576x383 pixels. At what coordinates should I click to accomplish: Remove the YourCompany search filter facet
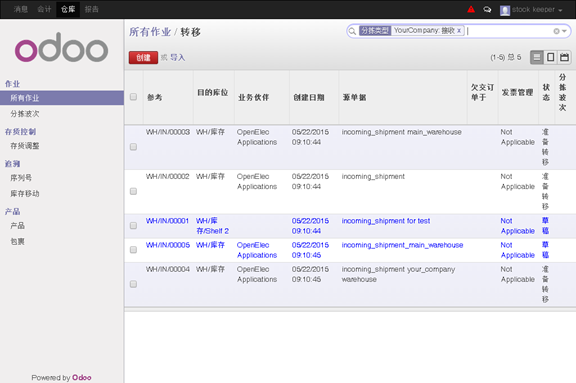coord(459,30)
